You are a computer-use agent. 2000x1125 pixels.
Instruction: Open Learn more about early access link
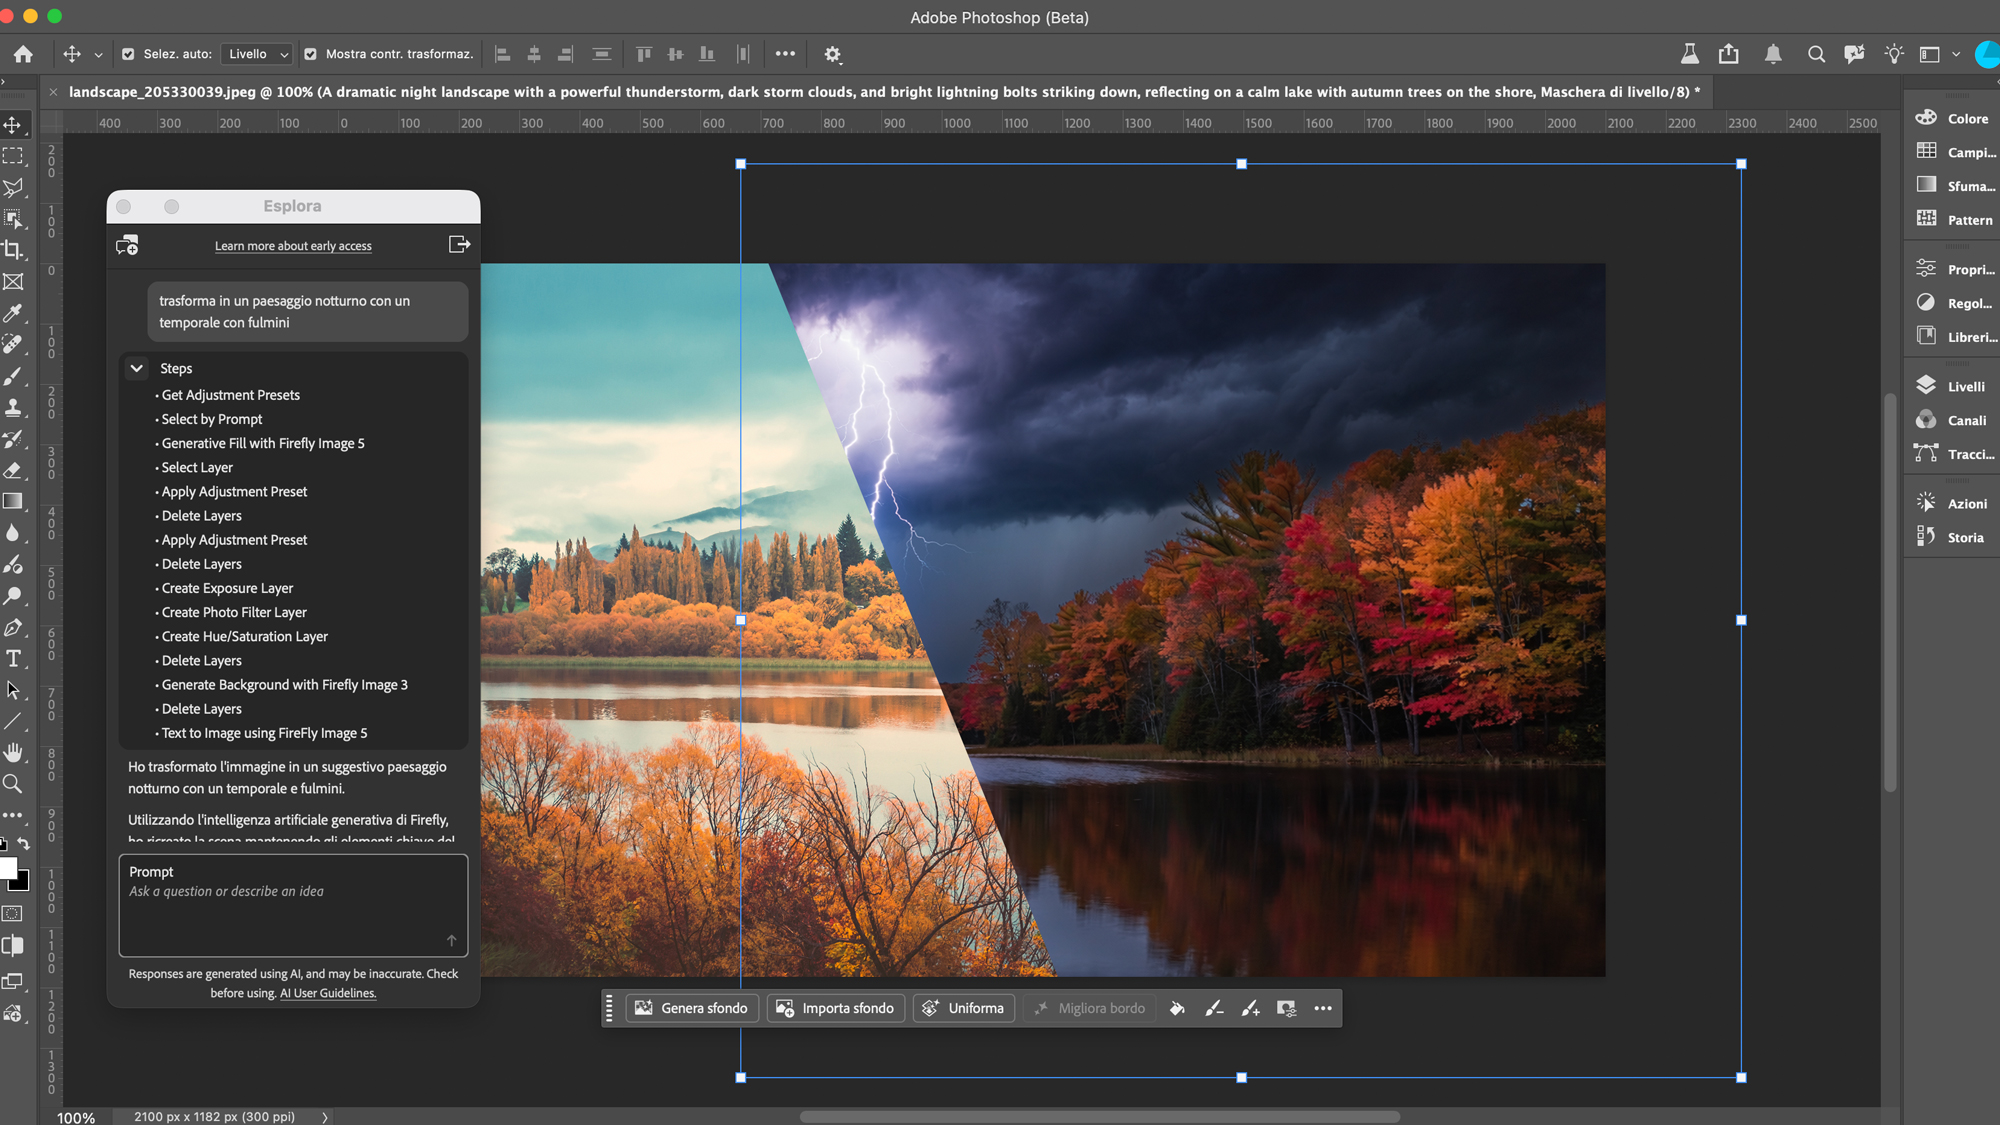[293, 246]
